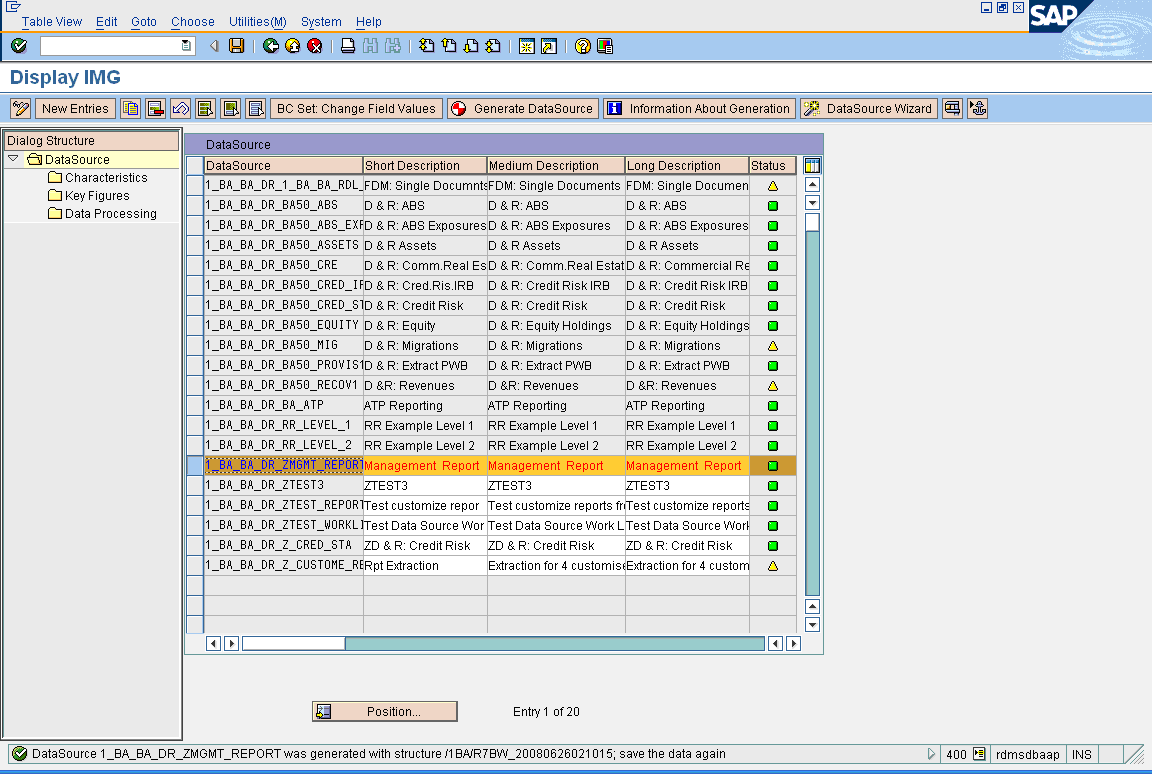Image resolution: width=1152 pixels, height=774 pixels.
Task: Open the Utilities(M) menu
Action: pyautogui.click(x=257, y=22)
